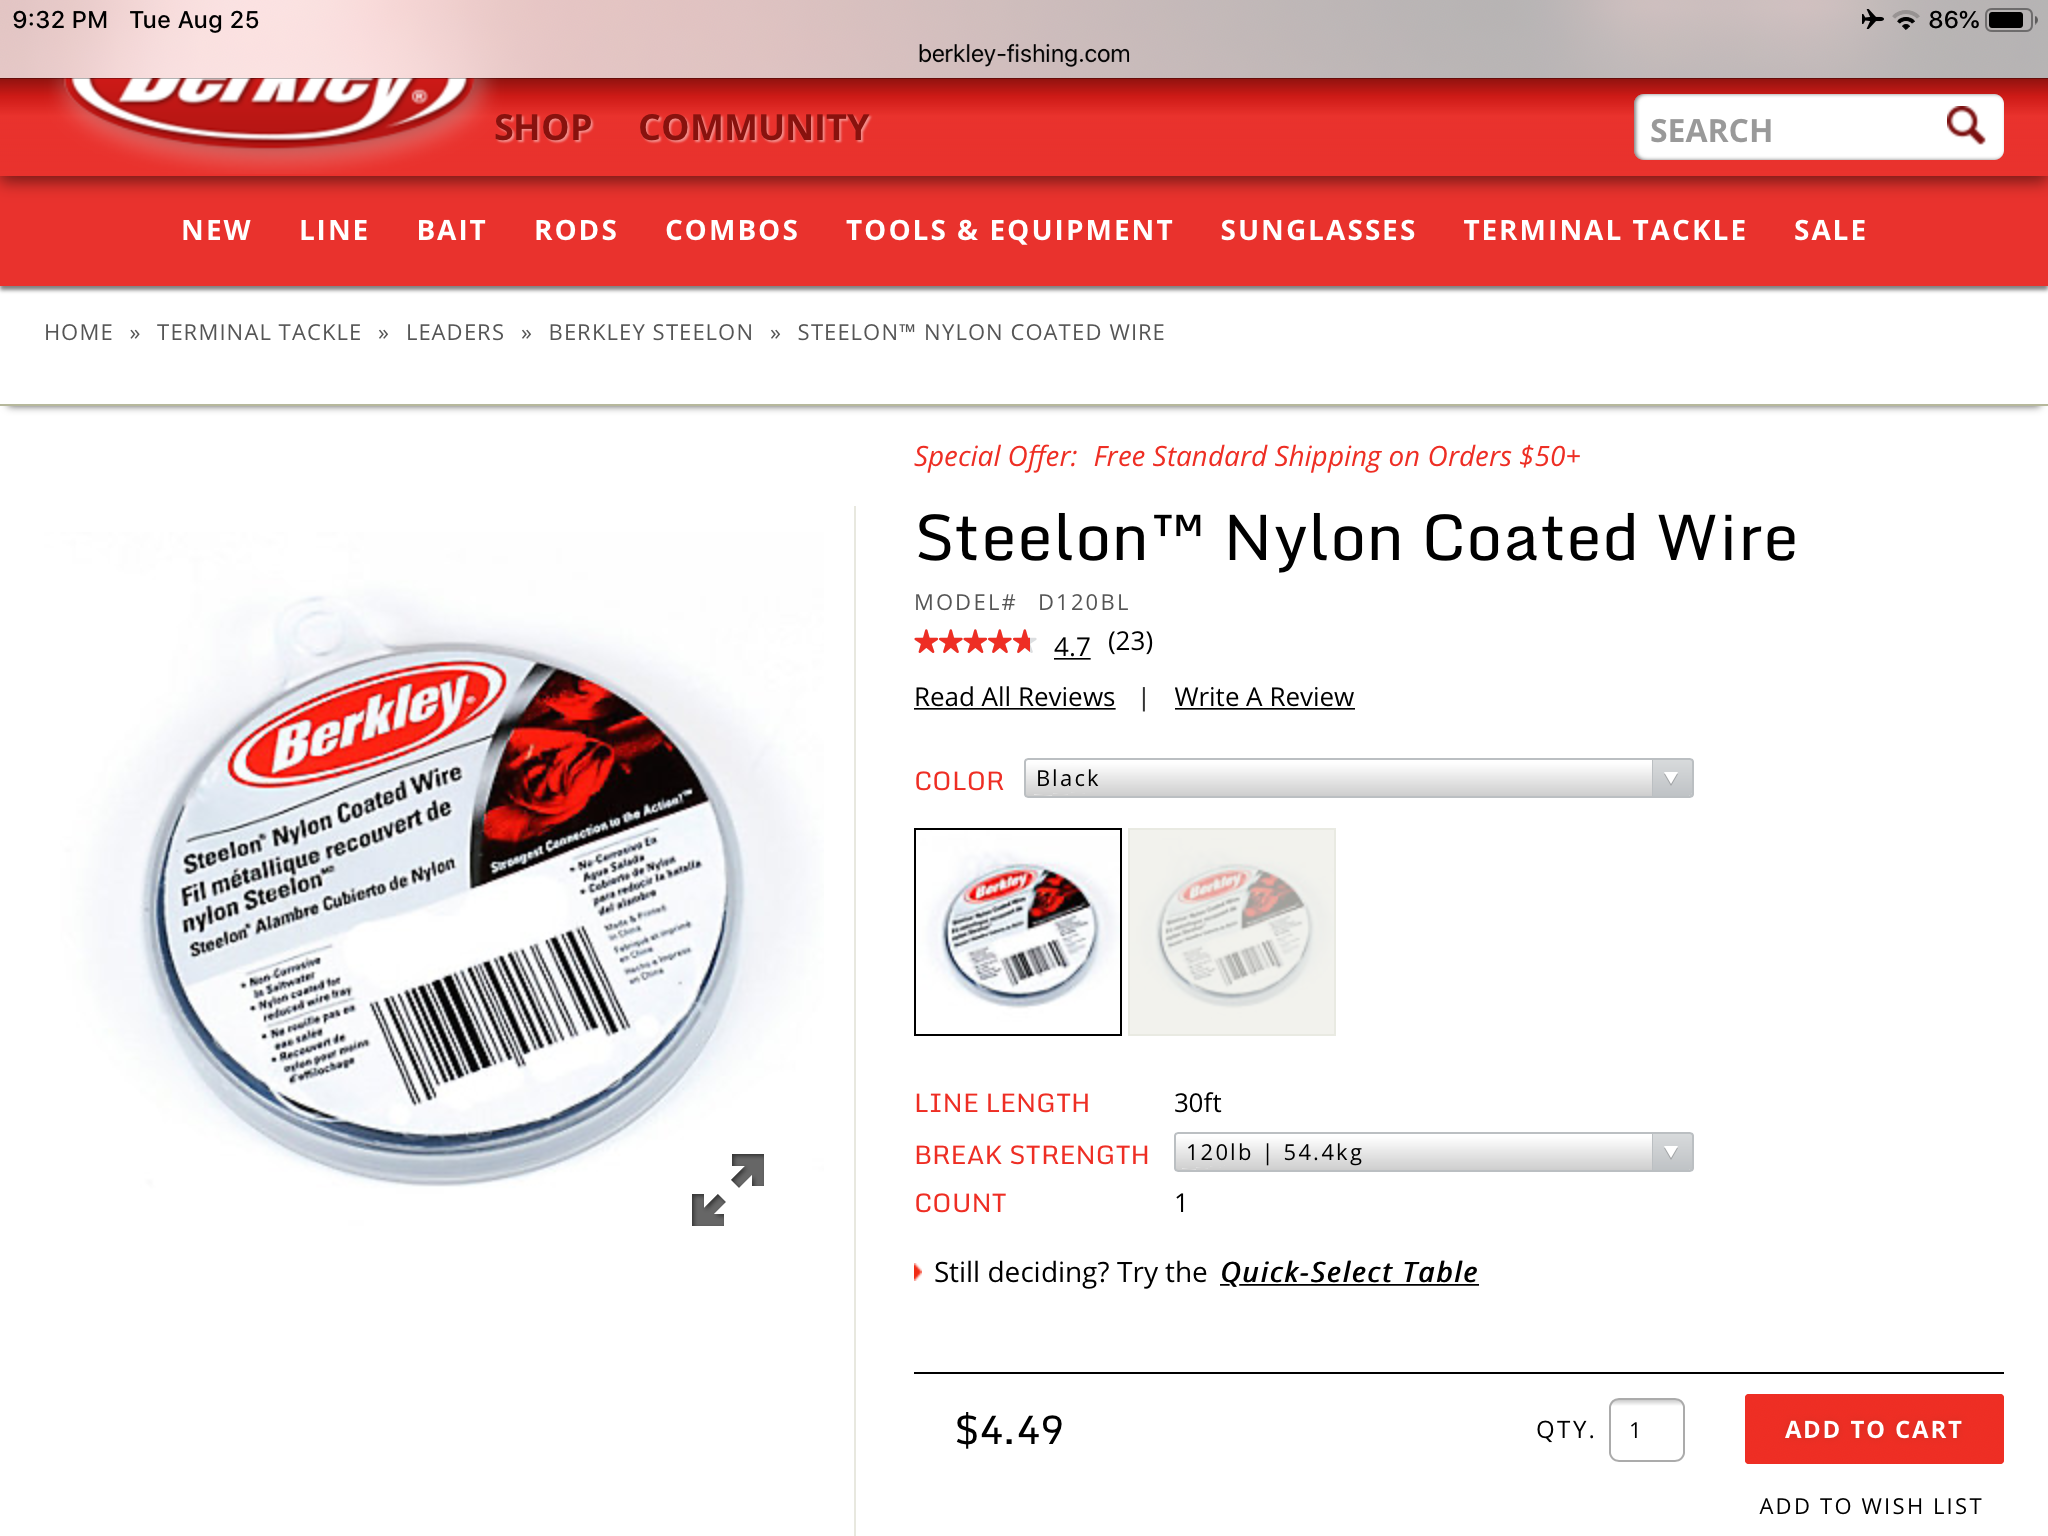Open the Terminal Tackle menu

1604,231
